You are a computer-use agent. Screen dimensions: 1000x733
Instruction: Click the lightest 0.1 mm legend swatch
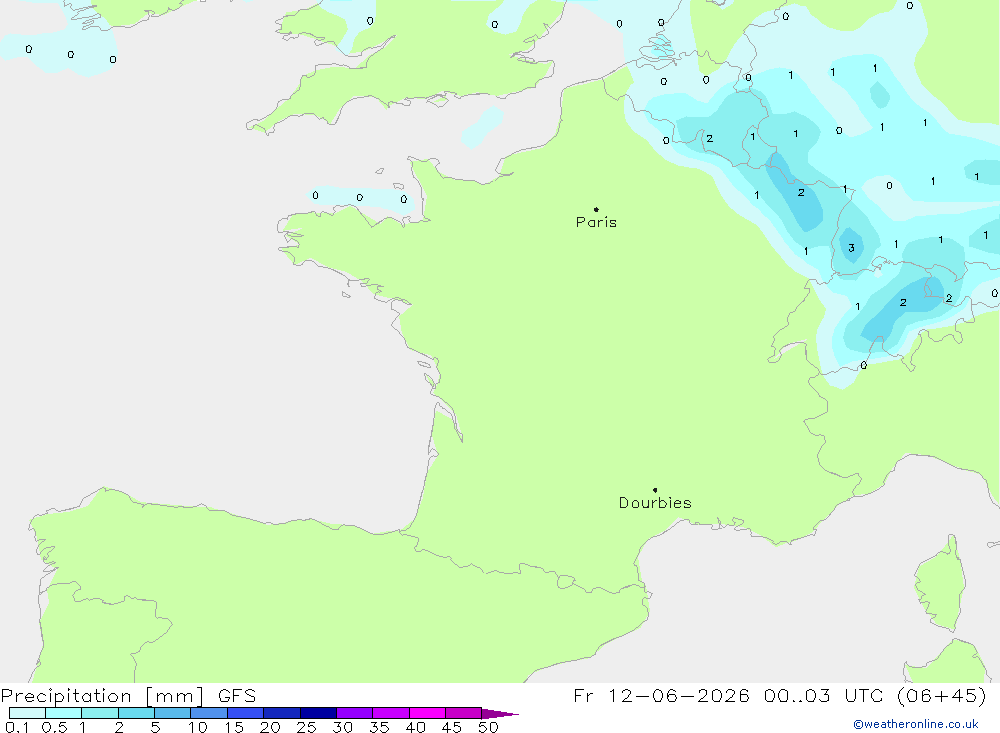click(x=27, y=713)
